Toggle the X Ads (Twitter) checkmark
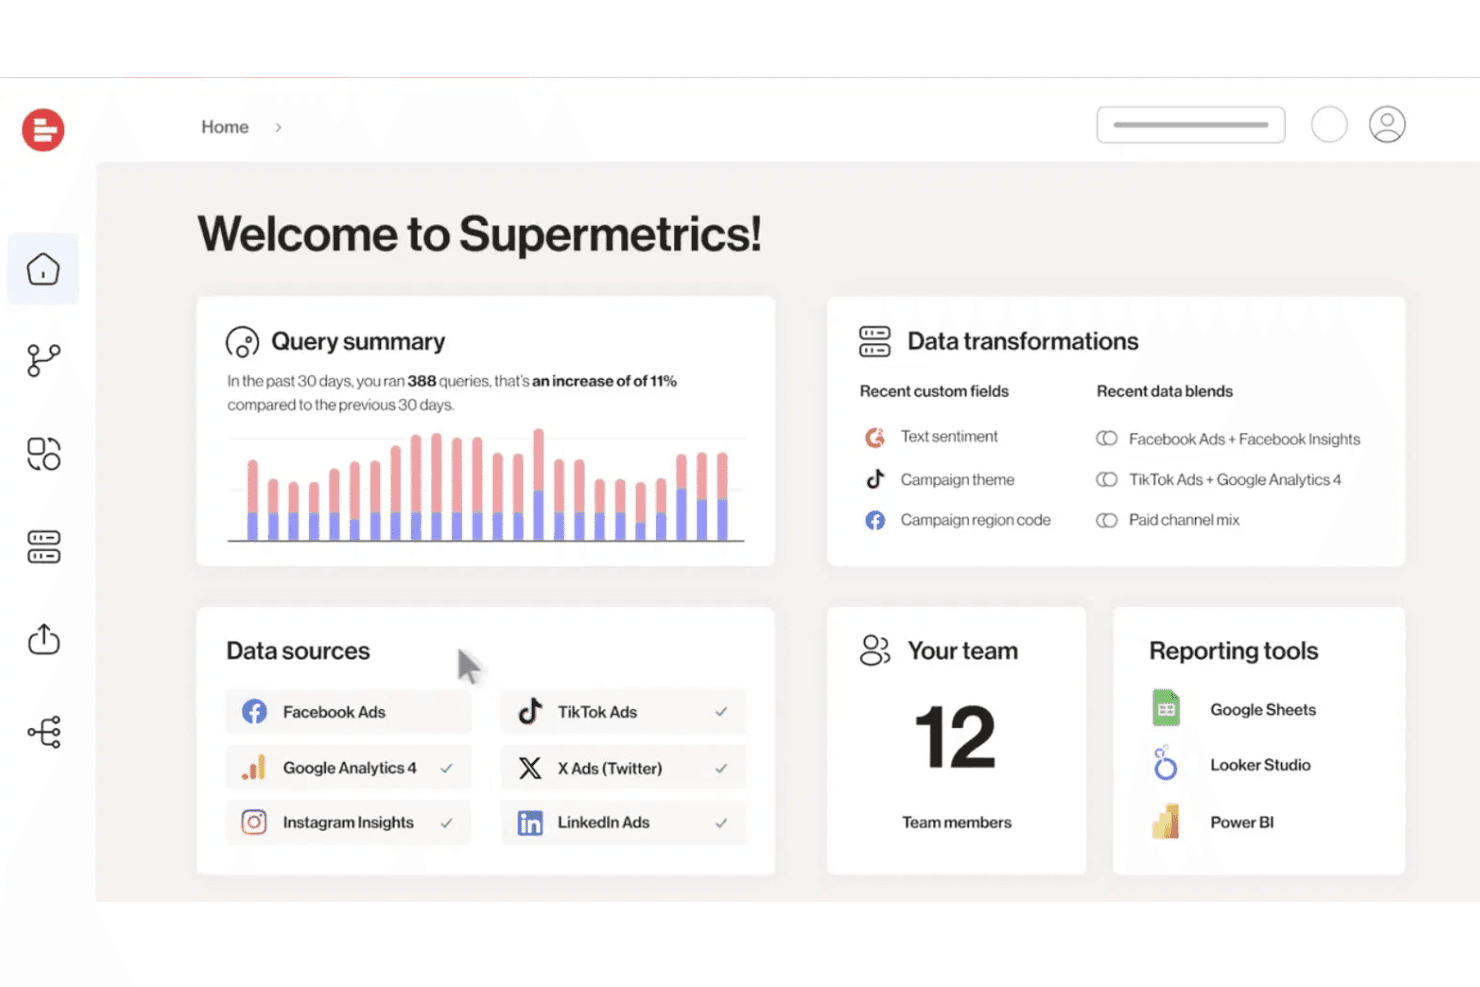 tap(721, 768)
